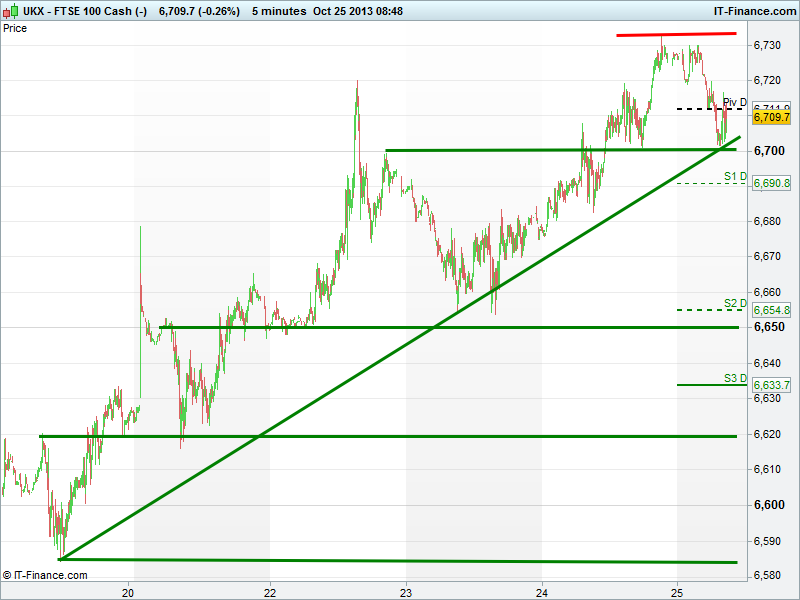Click the 6,660 price axis label

pos(767,292)
